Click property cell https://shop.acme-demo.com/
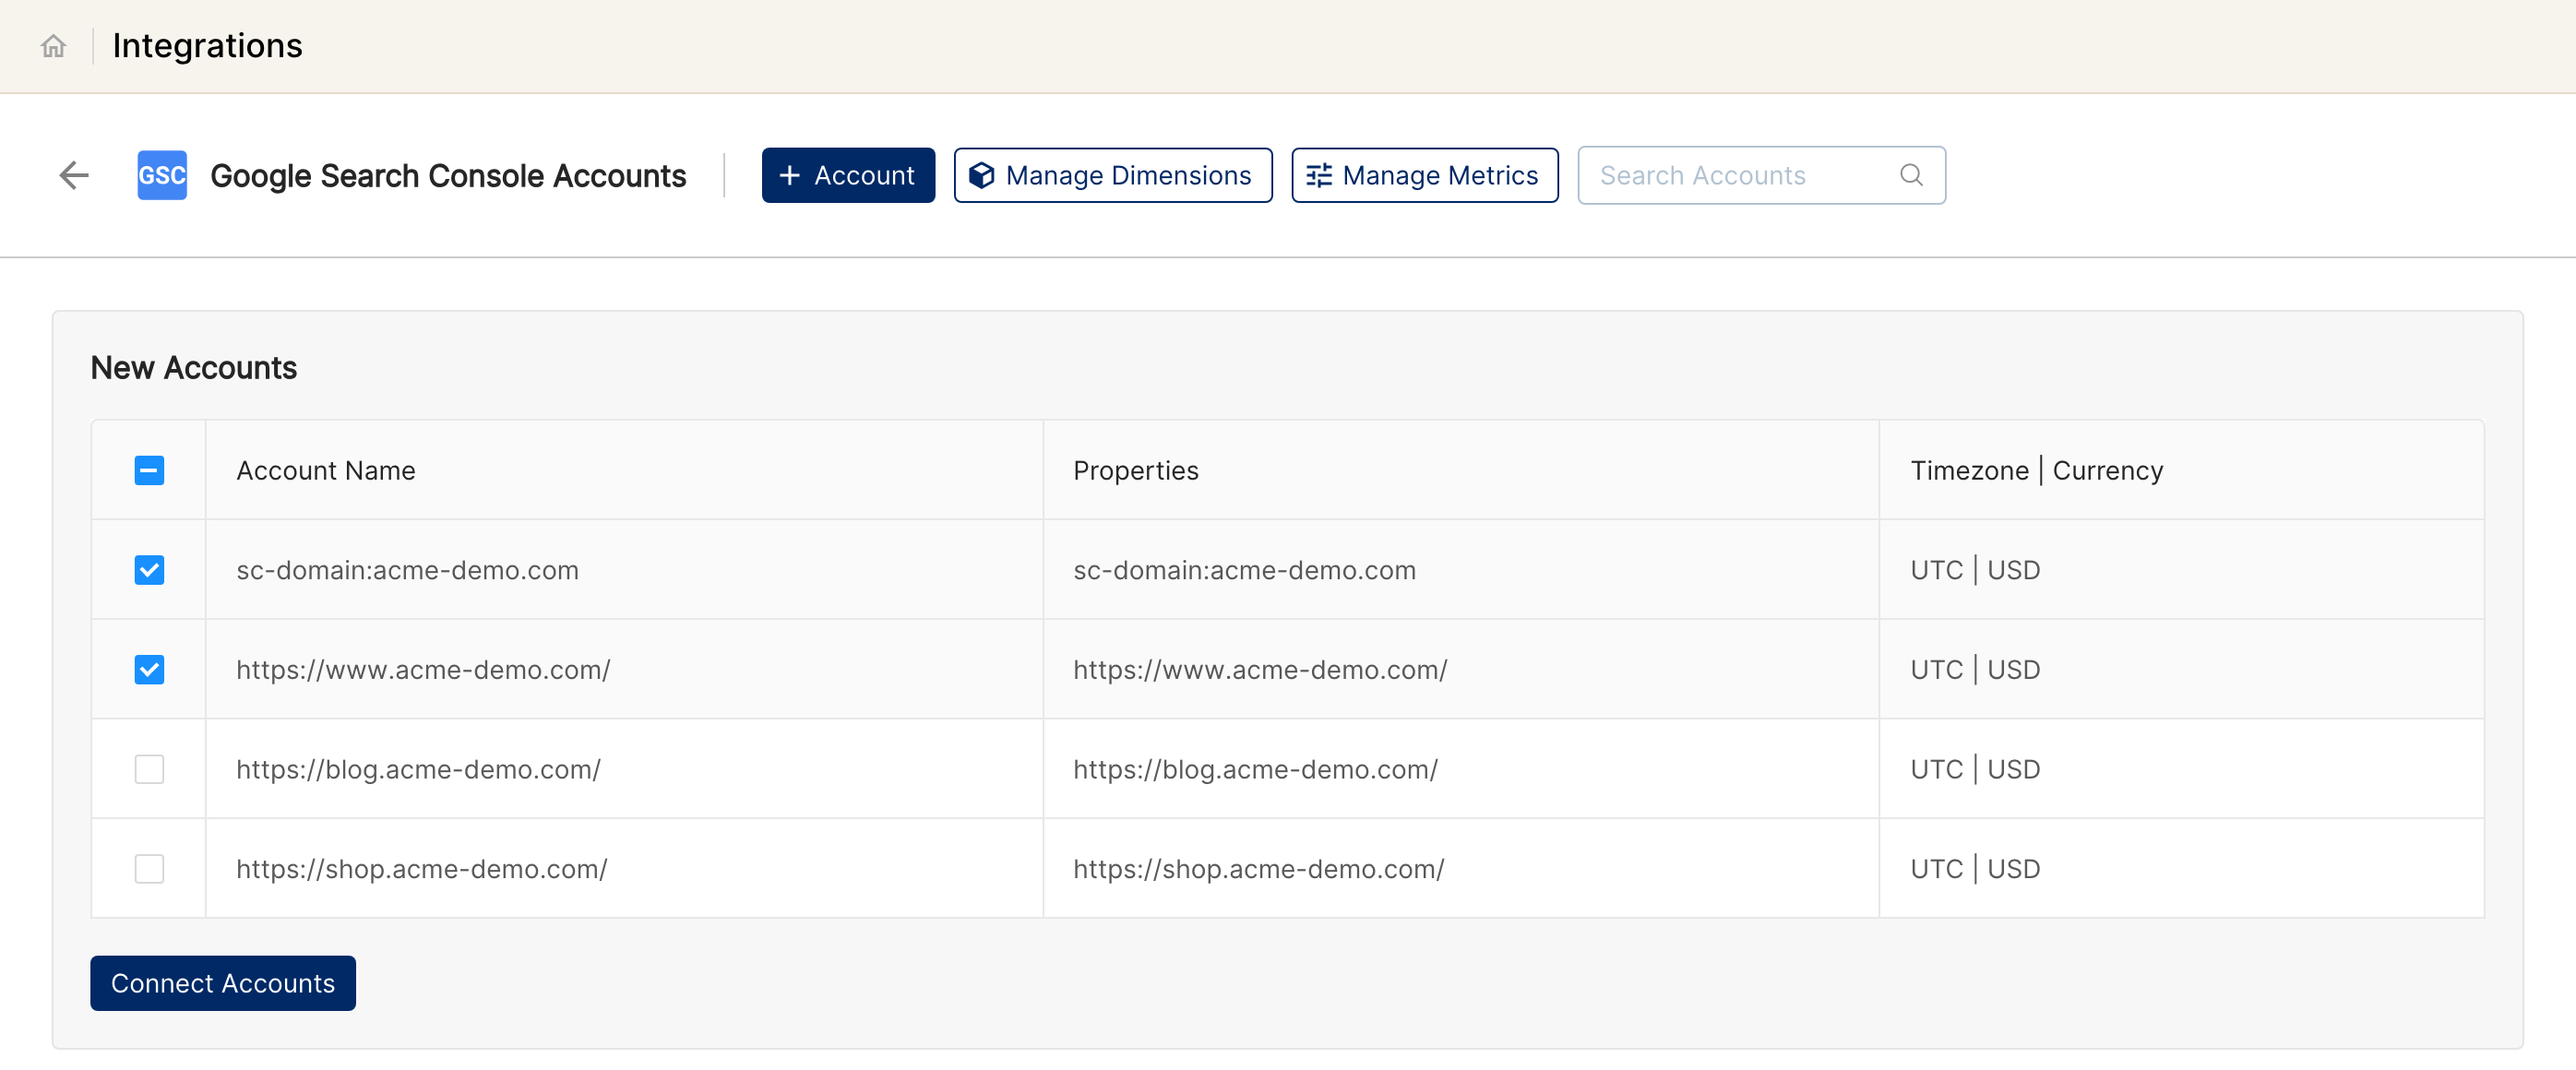 [1259, 869]
